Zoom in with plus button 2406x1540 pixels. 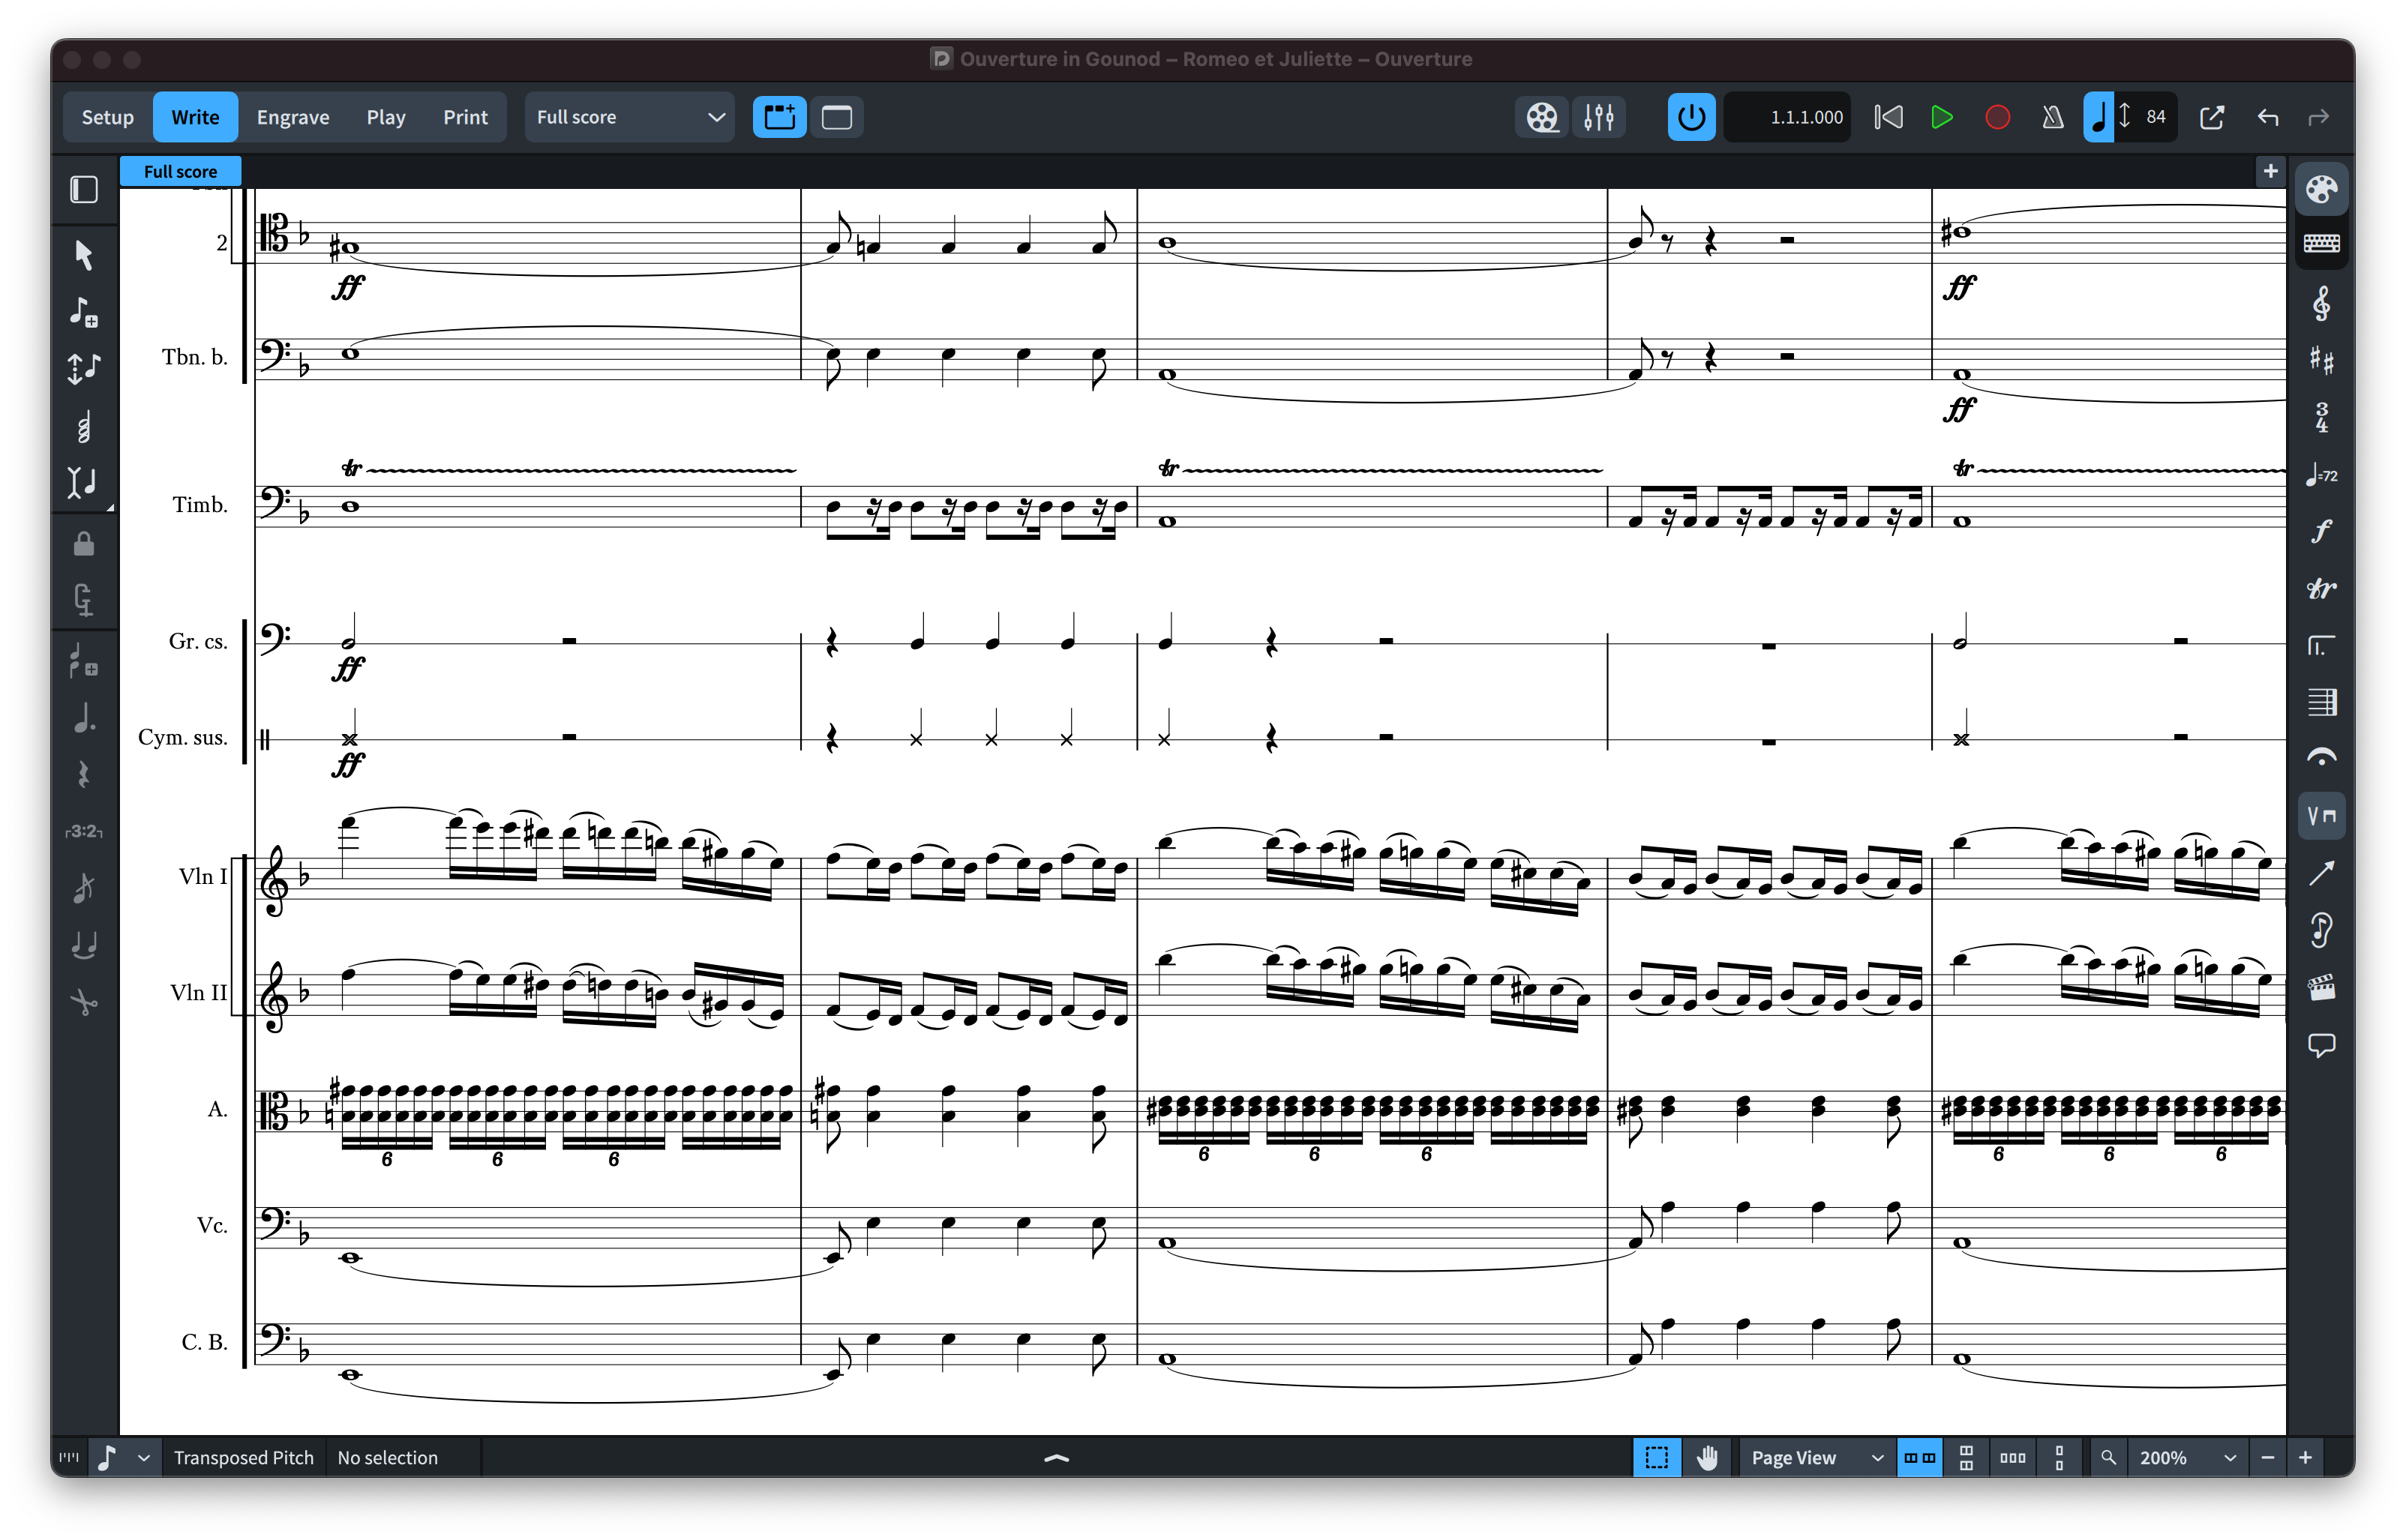pos(2304,1457)
